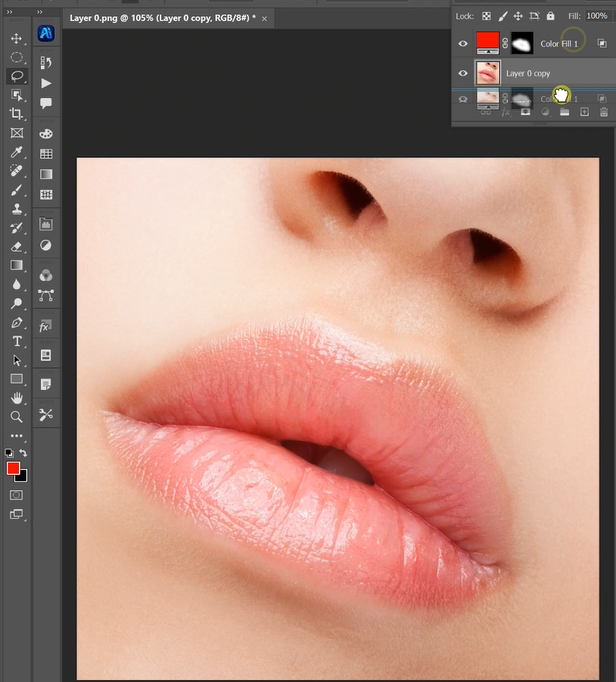616x682 pixels.
Task: Swap foreground and background colors
Action: (24, 454)
